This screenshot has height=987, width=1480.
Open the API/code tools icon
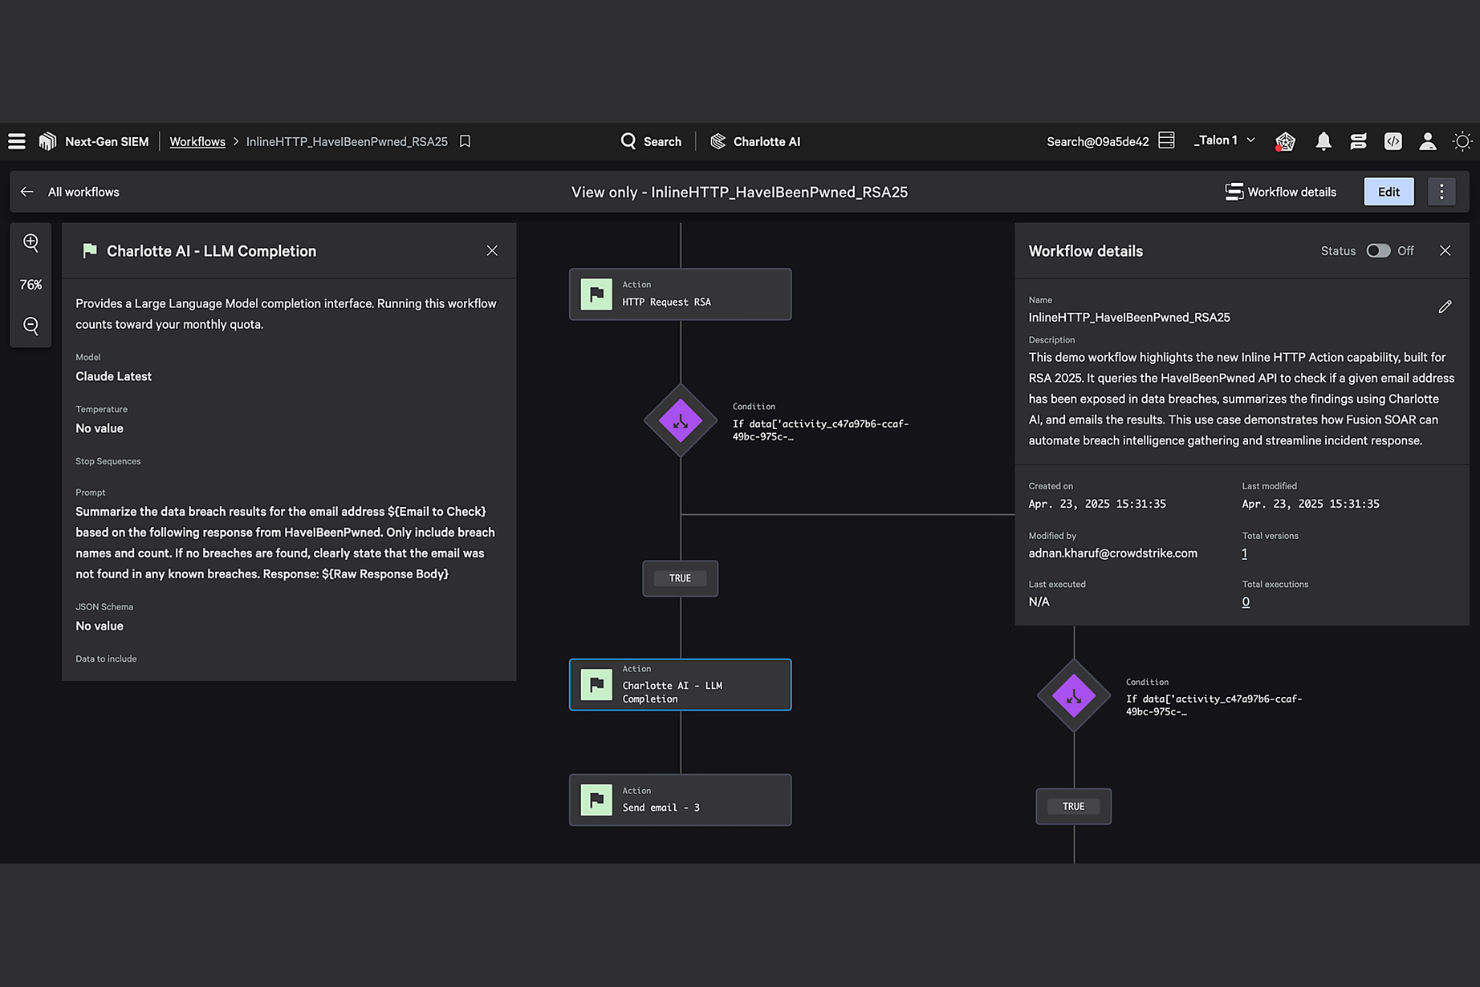click(x=1393, y=141)
